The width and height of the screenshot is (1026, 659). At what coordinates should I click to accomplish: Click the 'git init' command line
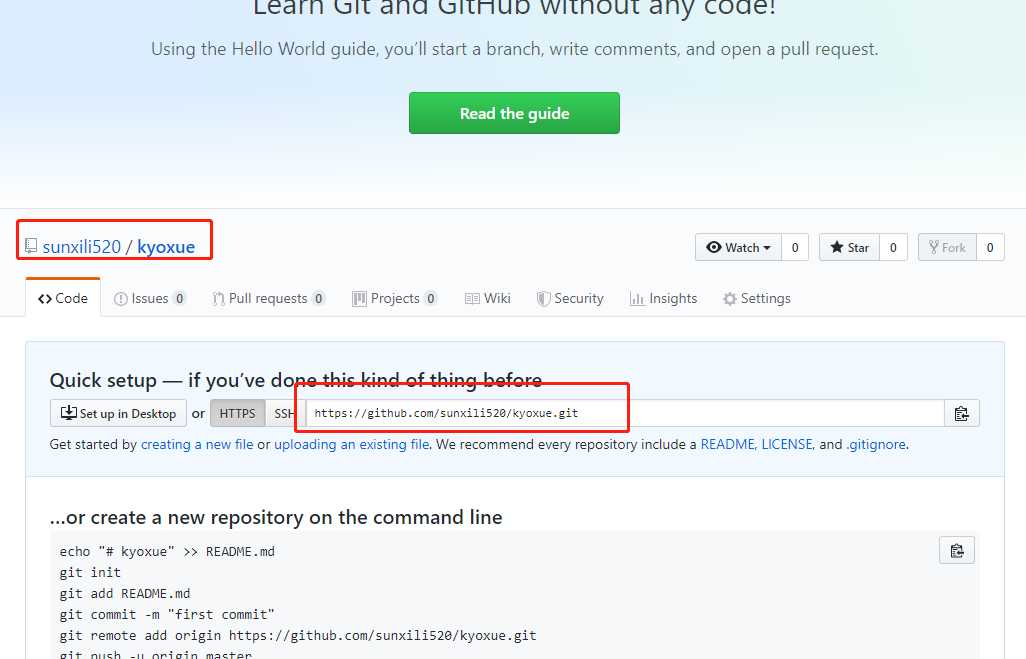90,573
